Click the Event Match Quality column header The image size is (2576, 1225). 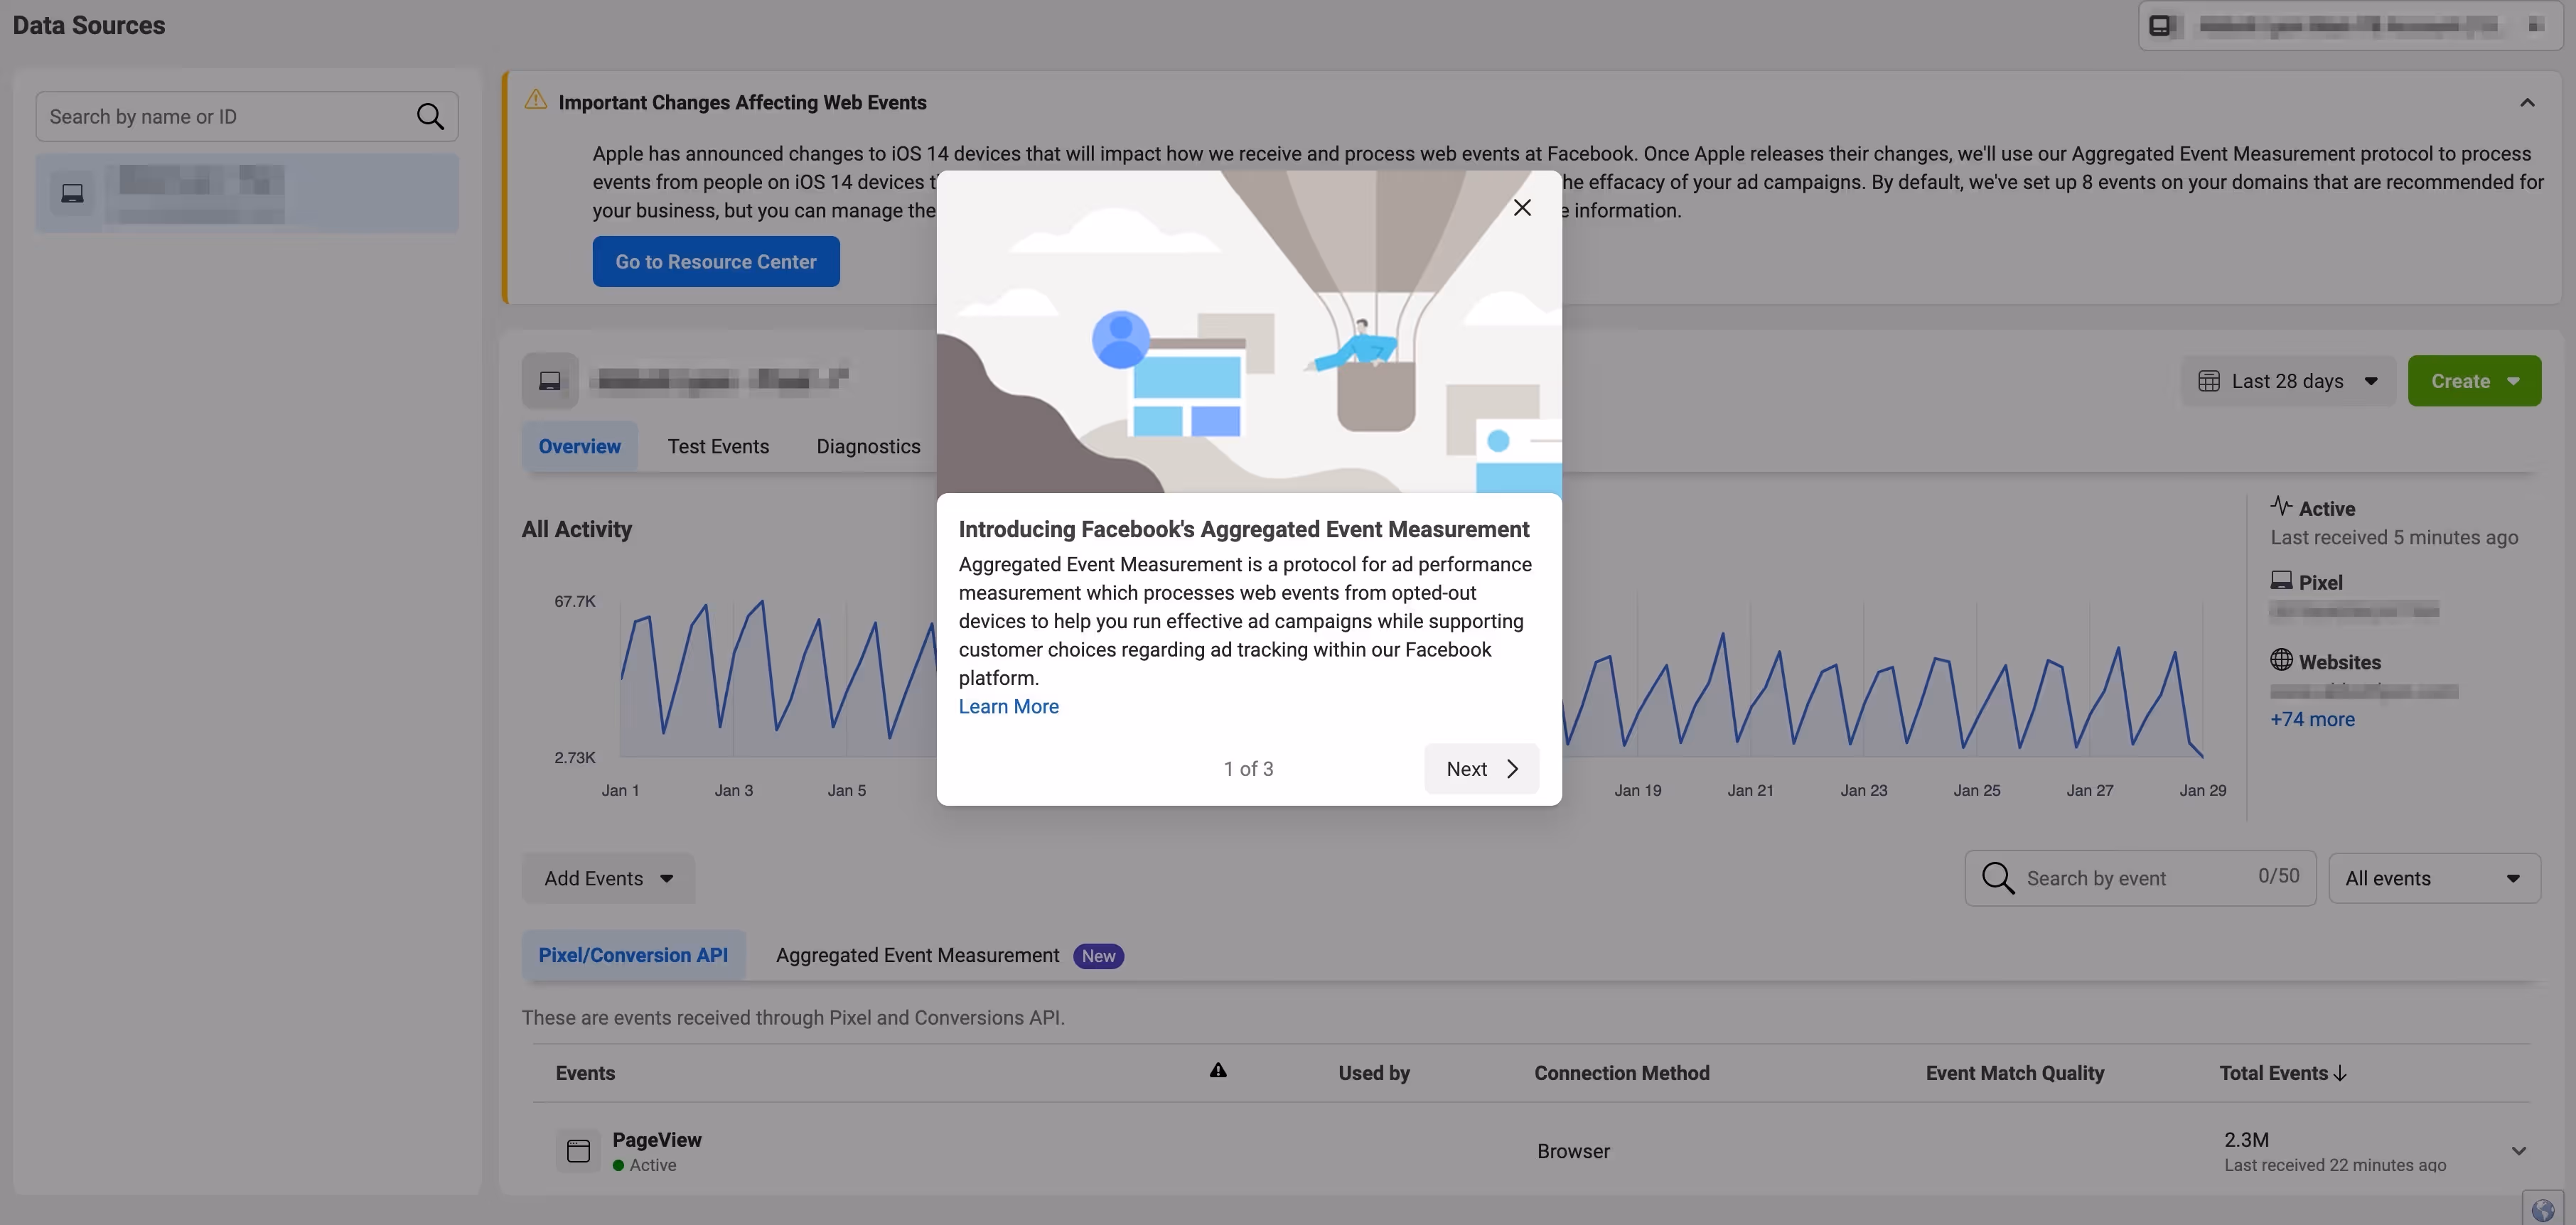pos(2015,1073)
